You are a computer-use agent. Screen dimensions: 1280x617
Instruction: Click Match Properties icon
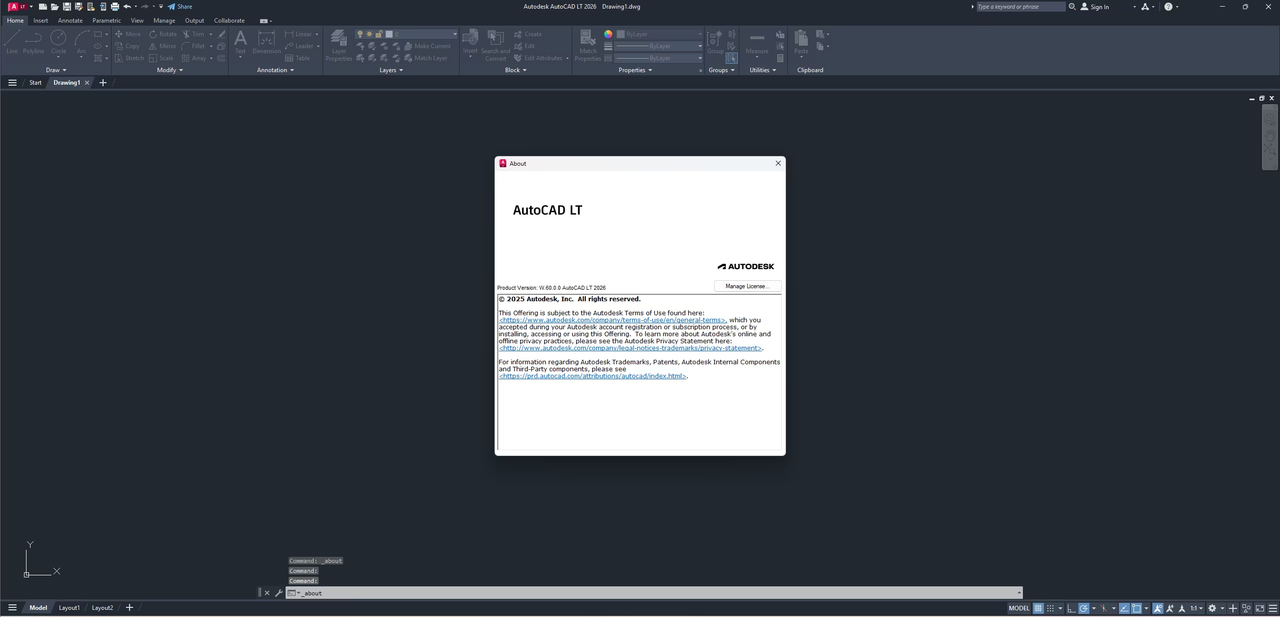pos(588,44)
